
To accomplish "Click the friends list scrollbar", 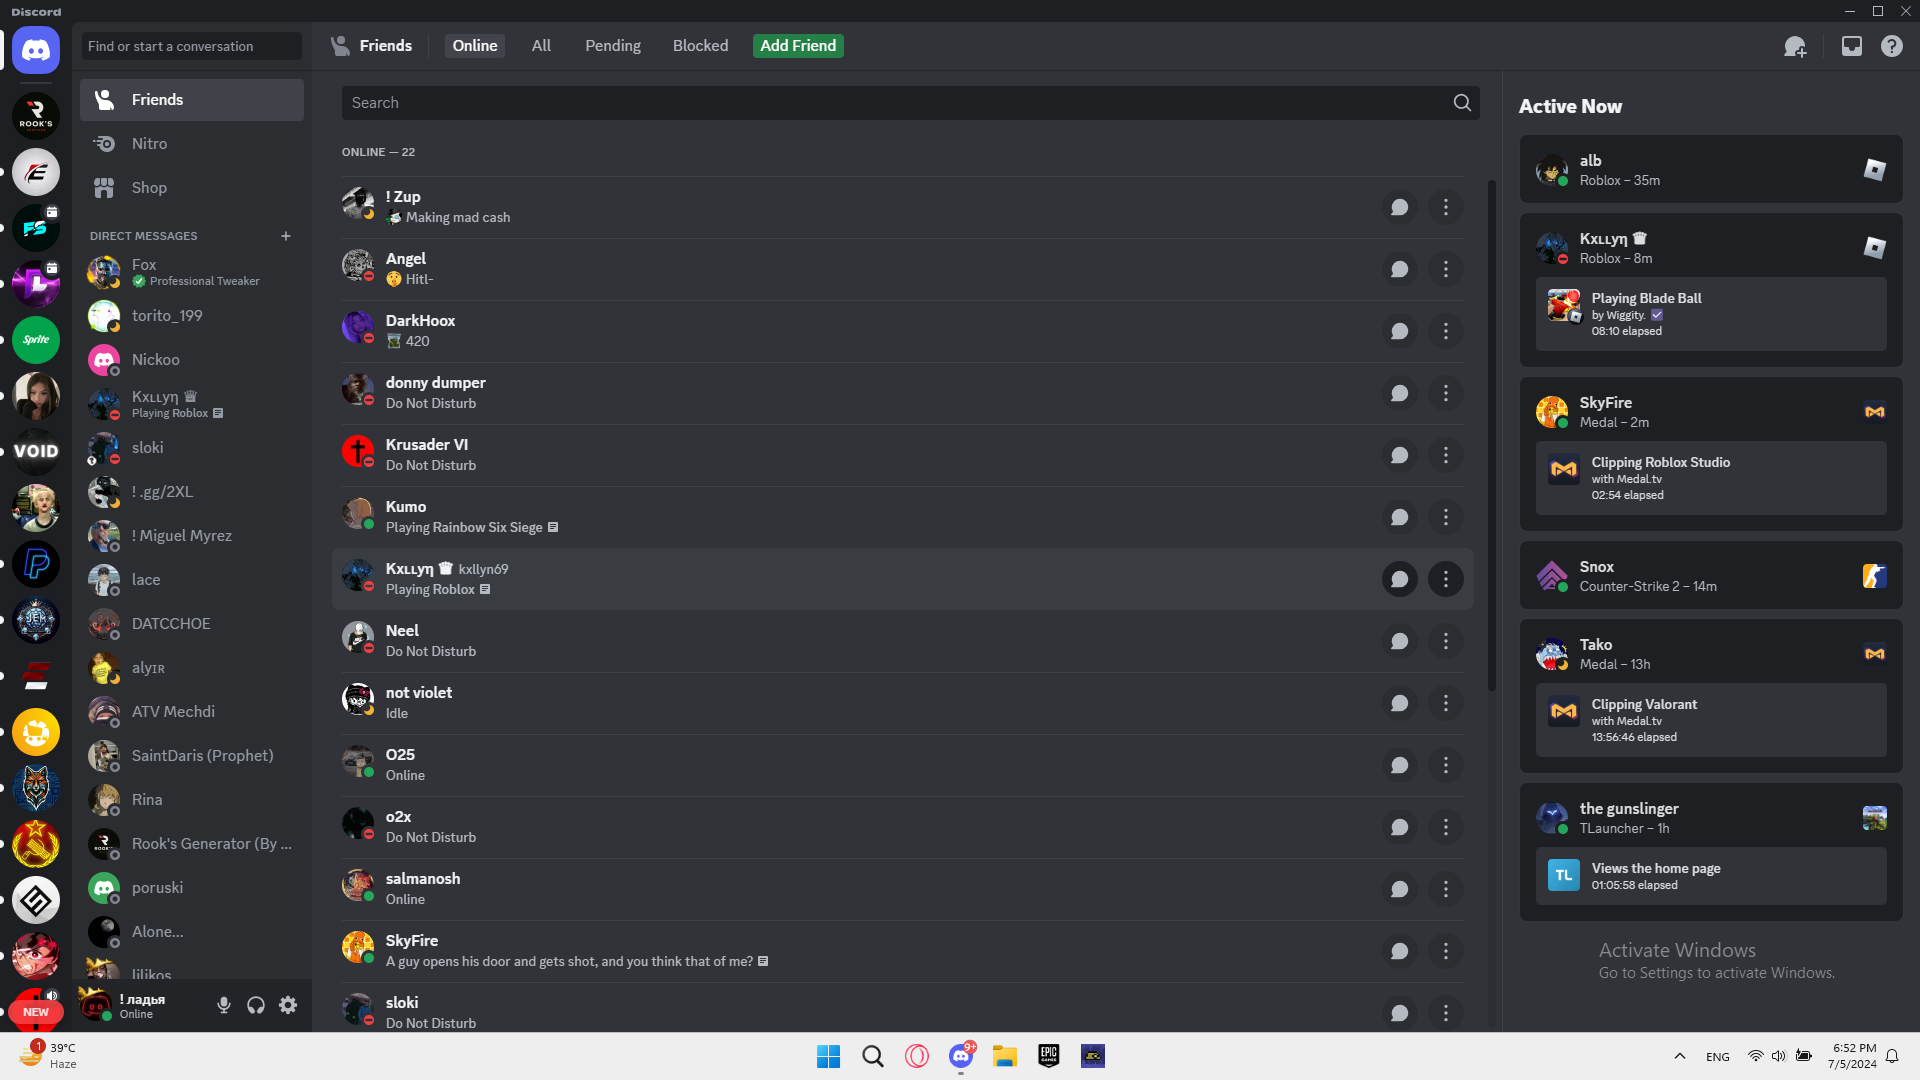I will click(1491, 435).
